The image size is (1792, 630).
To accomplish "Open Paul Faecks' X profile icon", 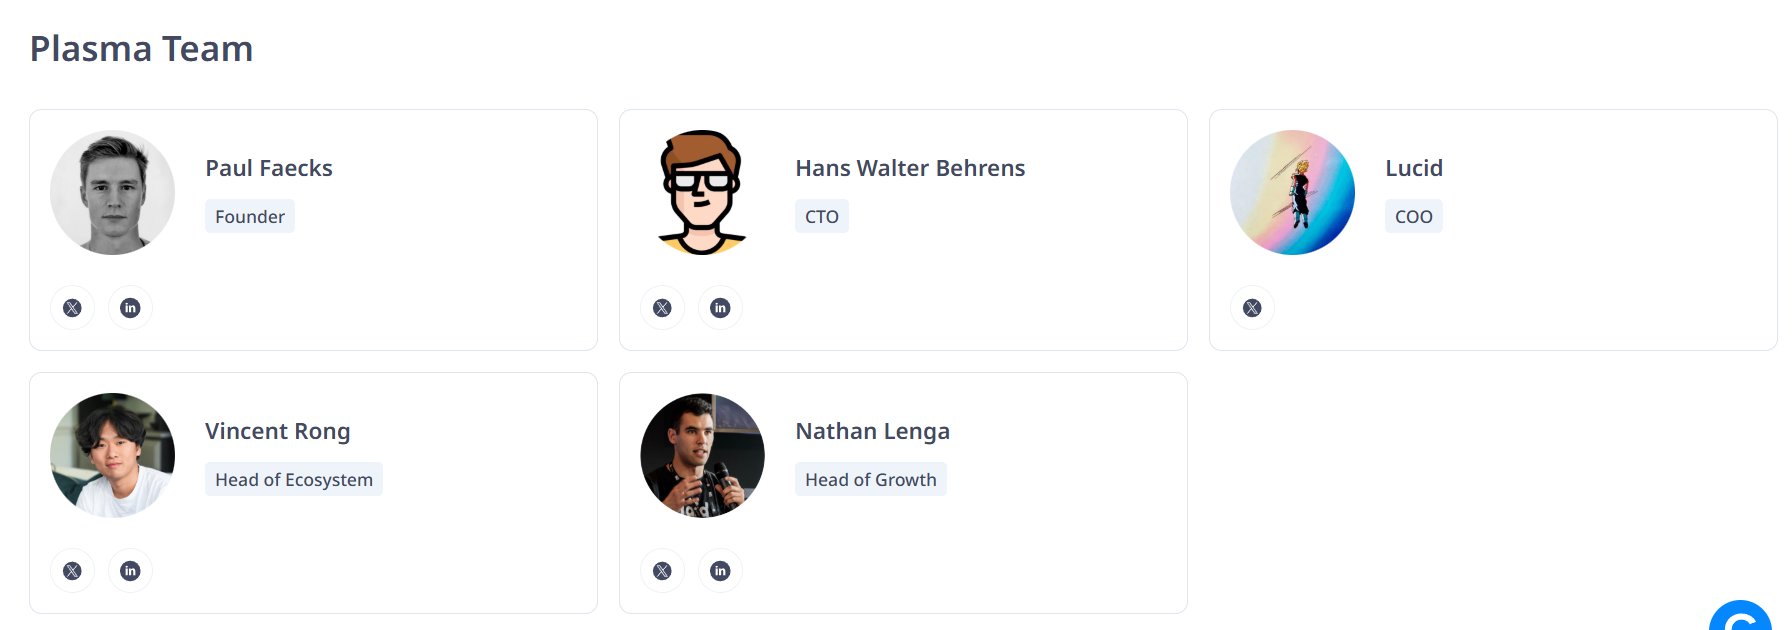I will [72, 308].
